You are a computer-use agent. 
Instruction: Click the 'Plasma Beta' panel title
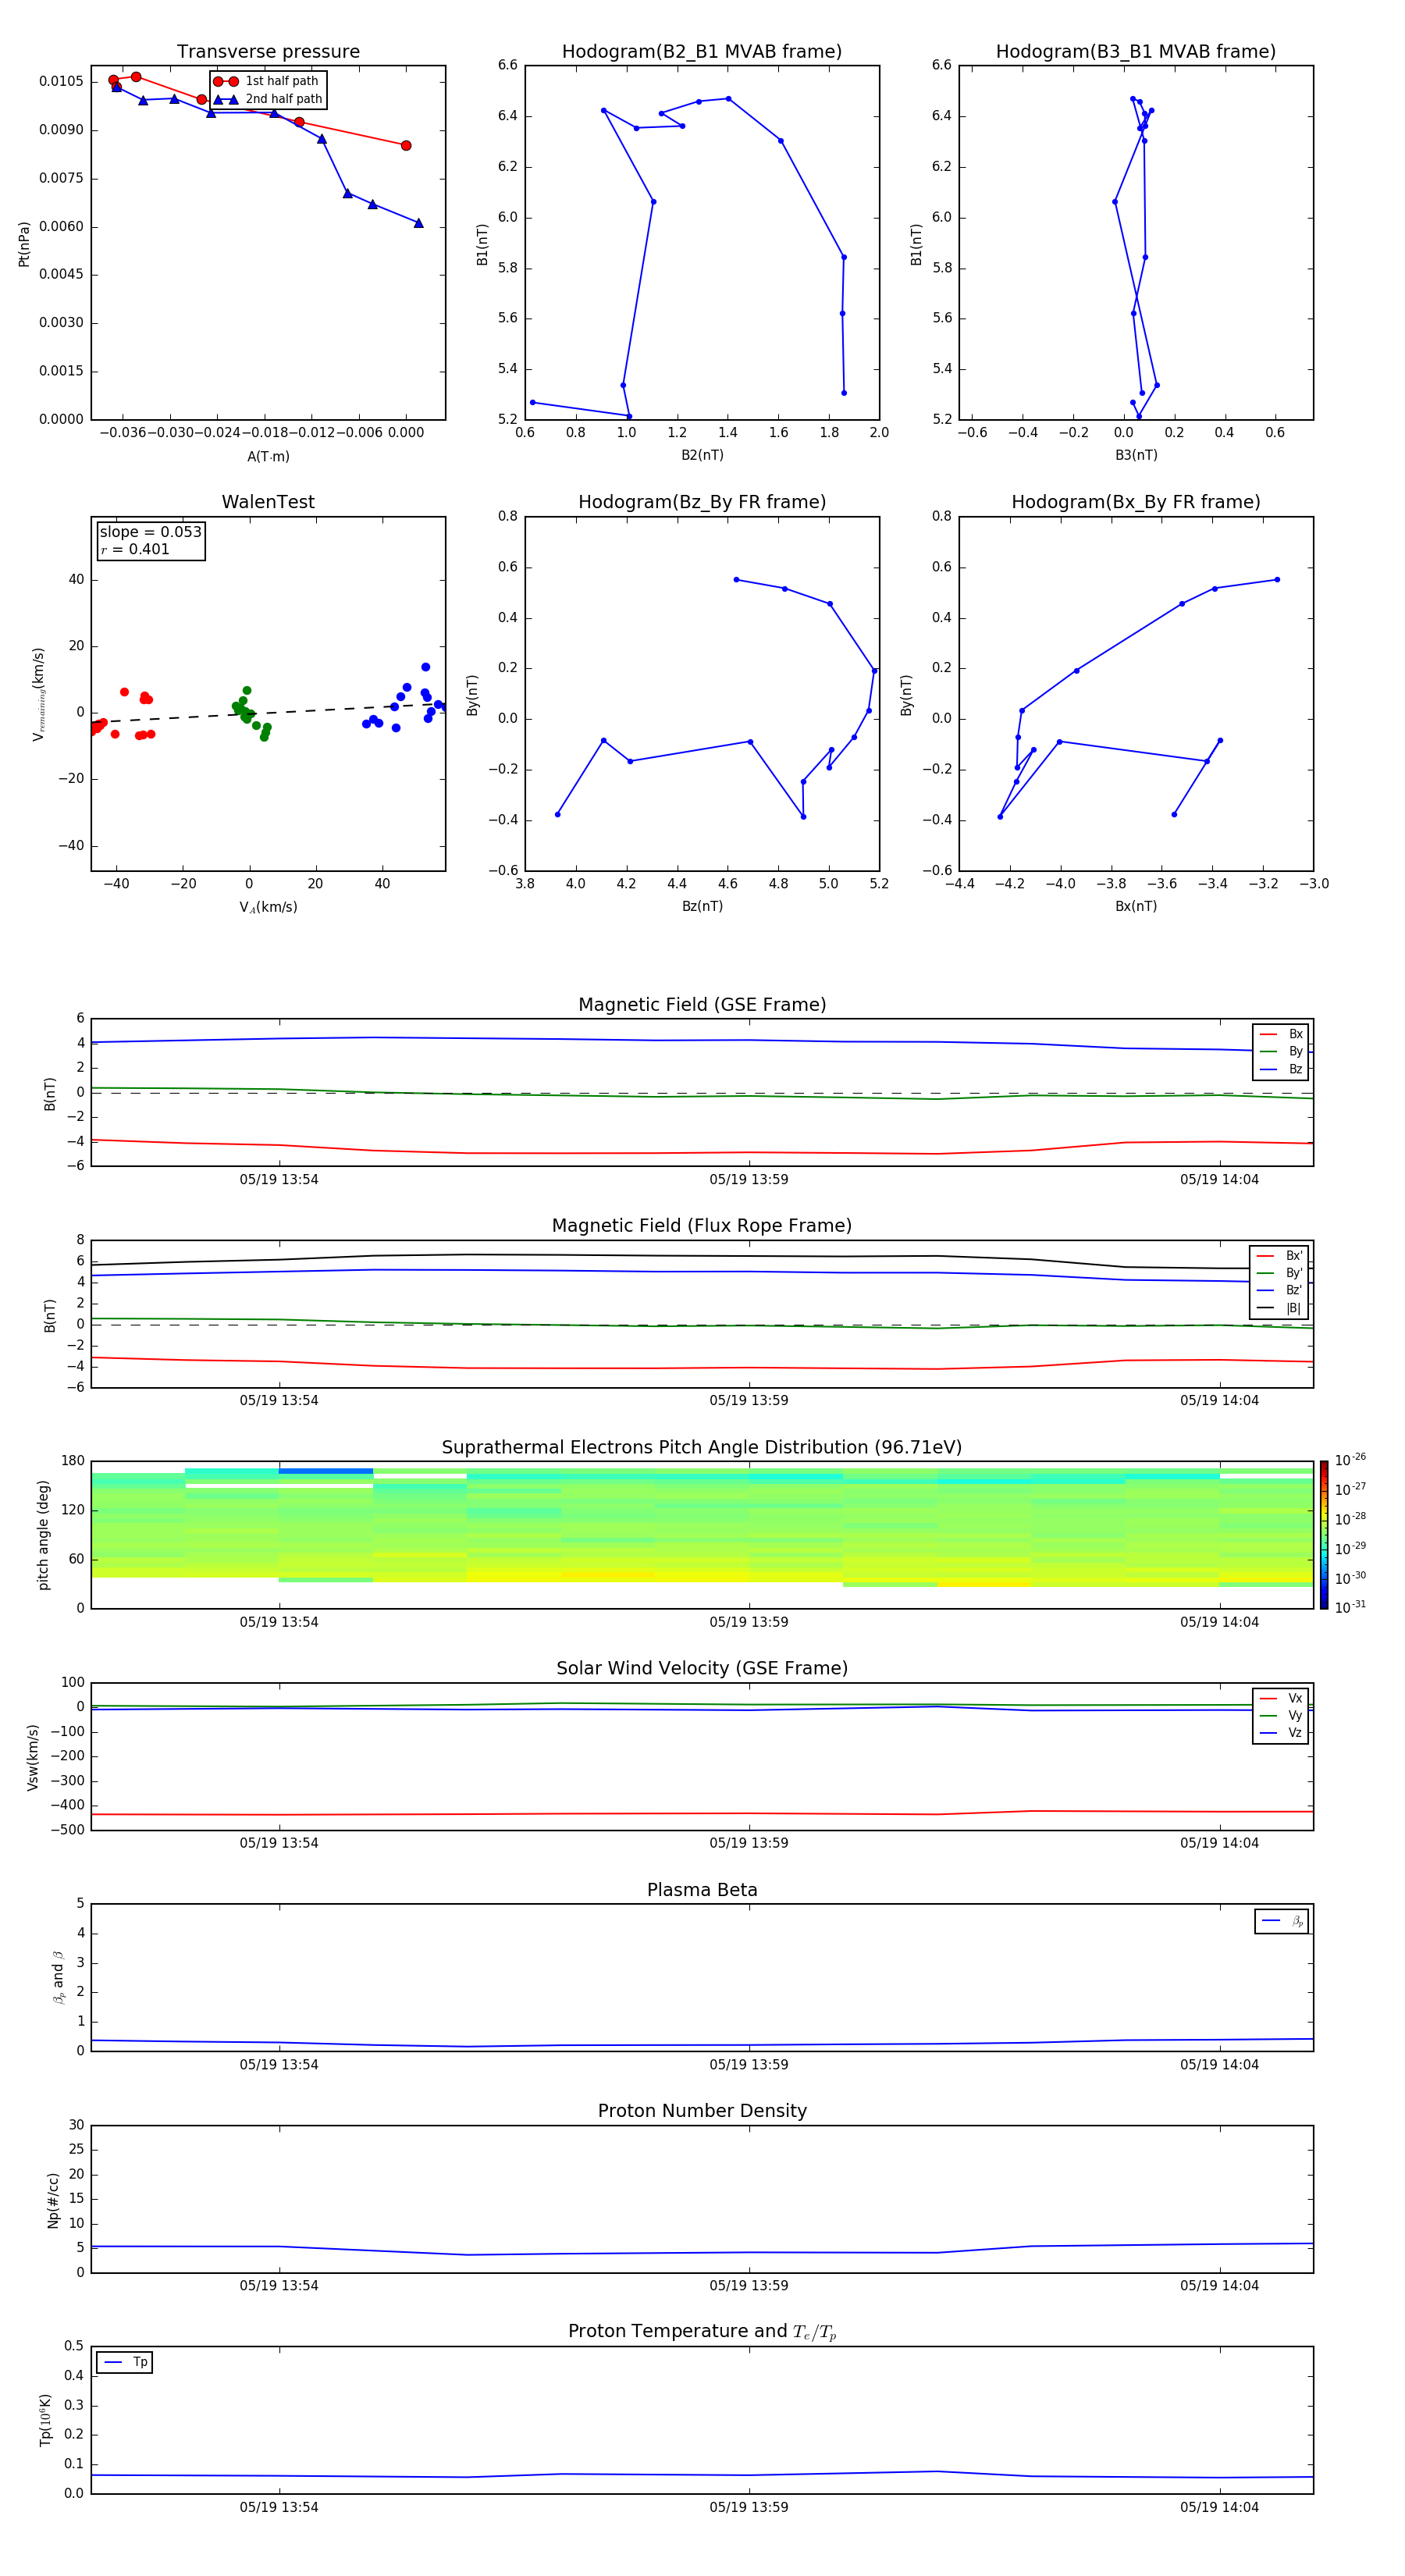click(702, 1890)
